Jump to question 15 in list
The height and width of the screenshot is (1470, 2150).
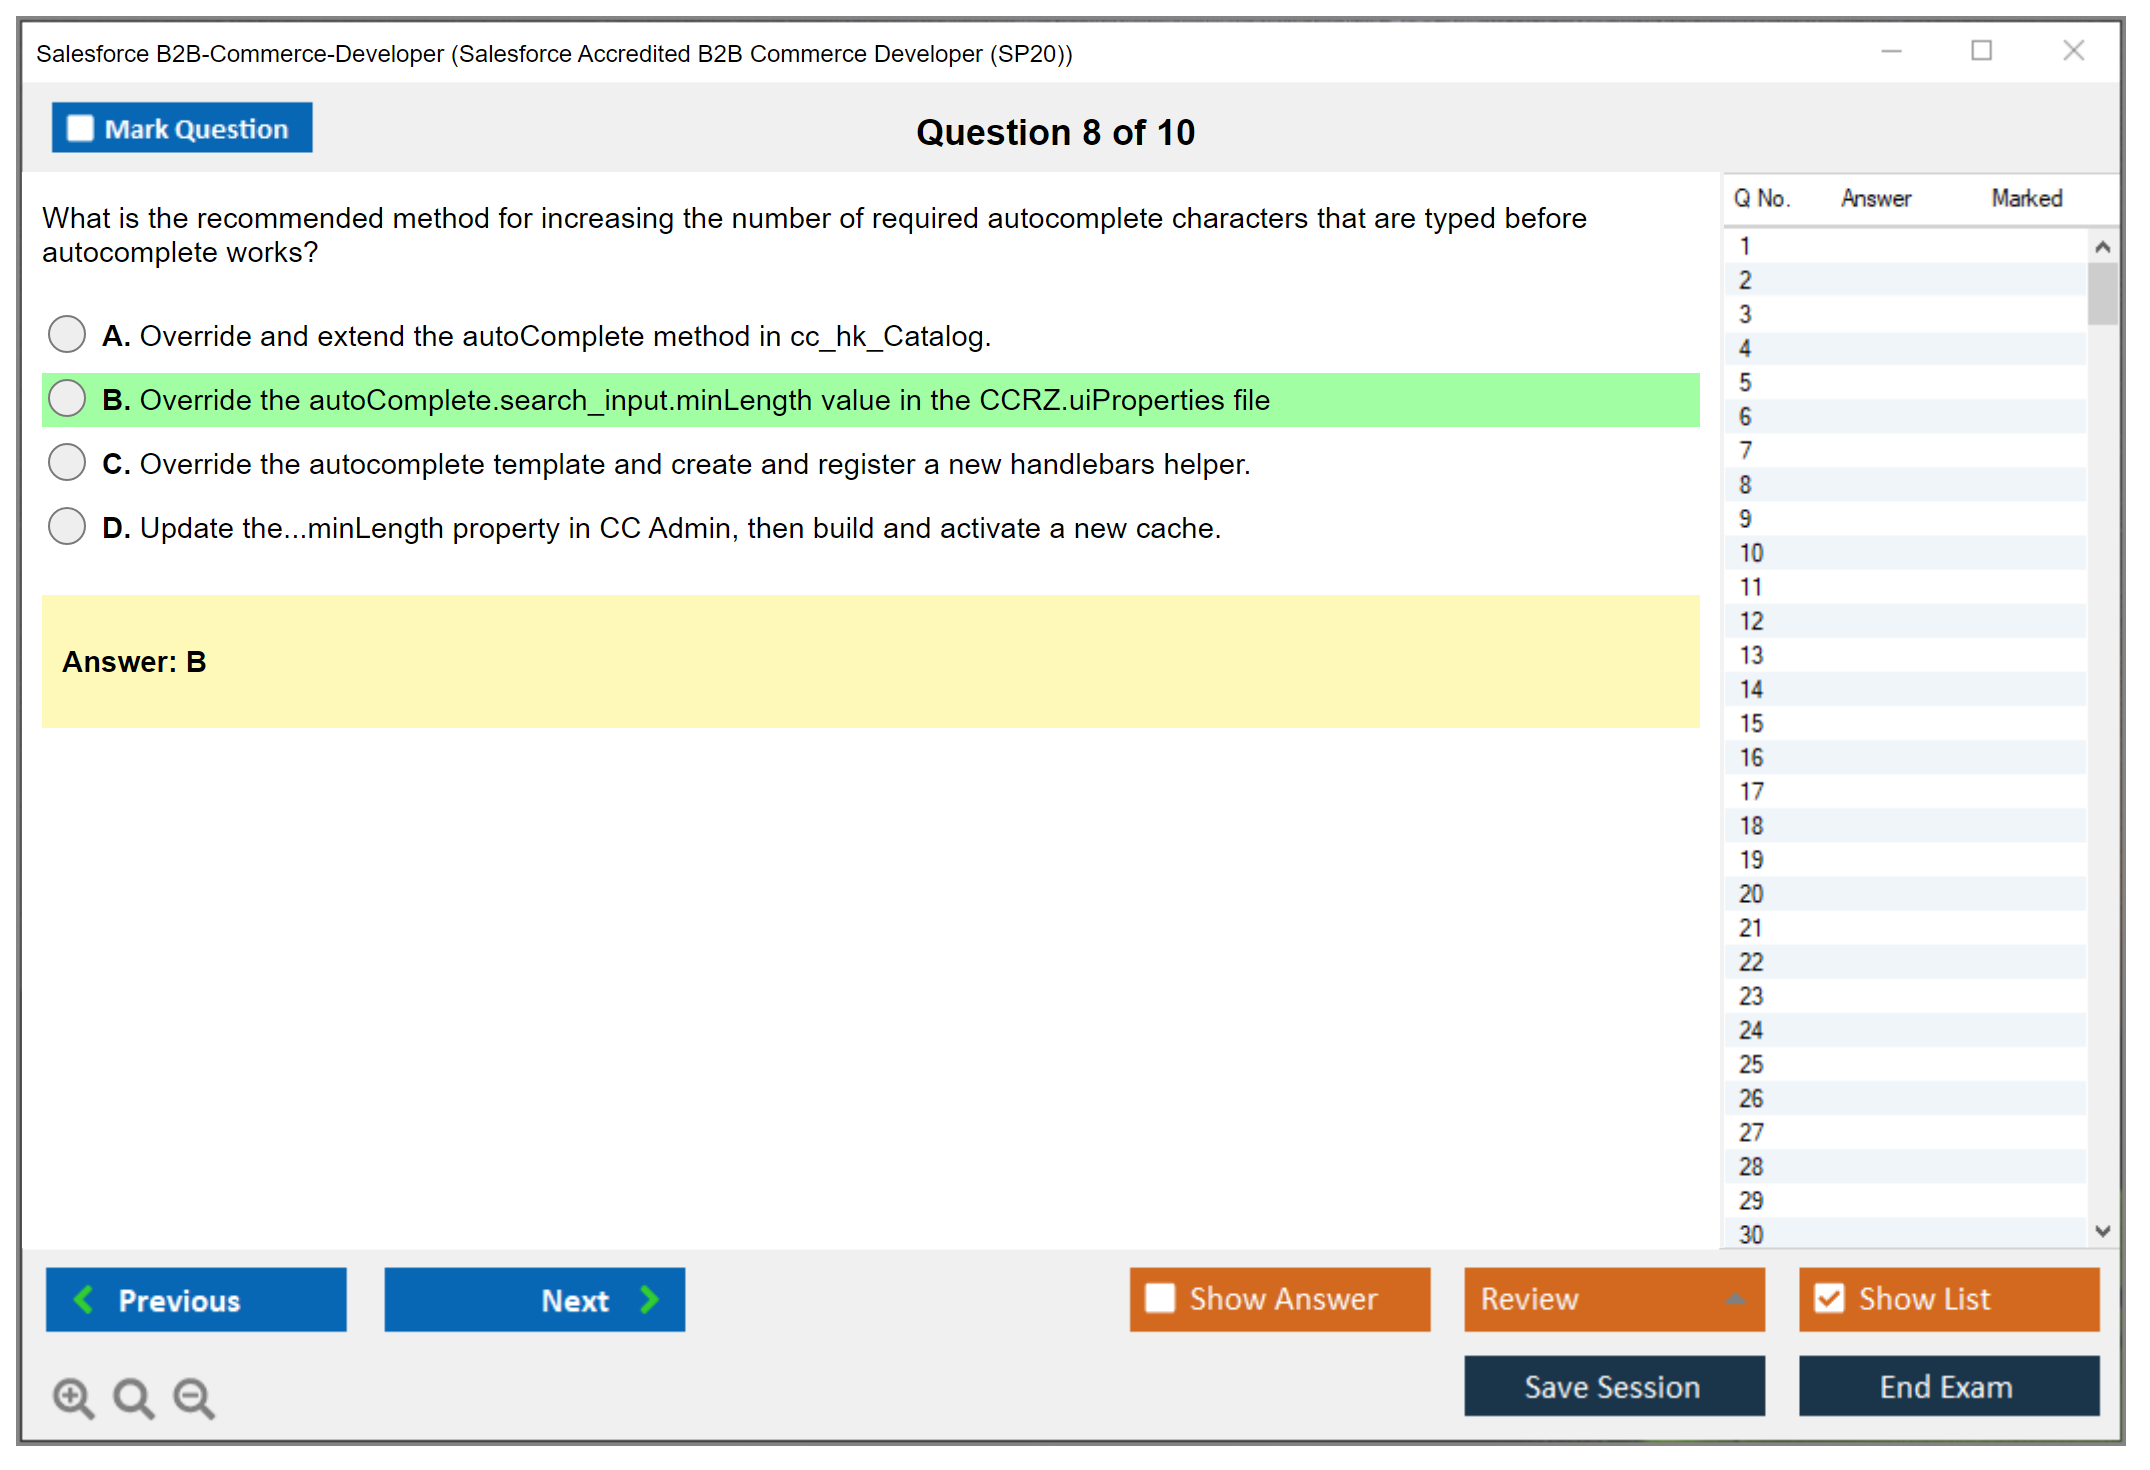coord(1751,723)
